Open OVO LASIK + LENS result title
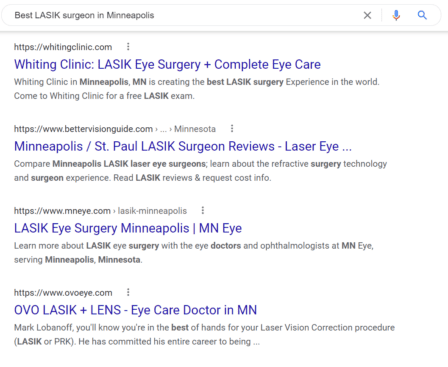This screenshot has height=367, width=448. pyautogui.click(x=135, y=310)
